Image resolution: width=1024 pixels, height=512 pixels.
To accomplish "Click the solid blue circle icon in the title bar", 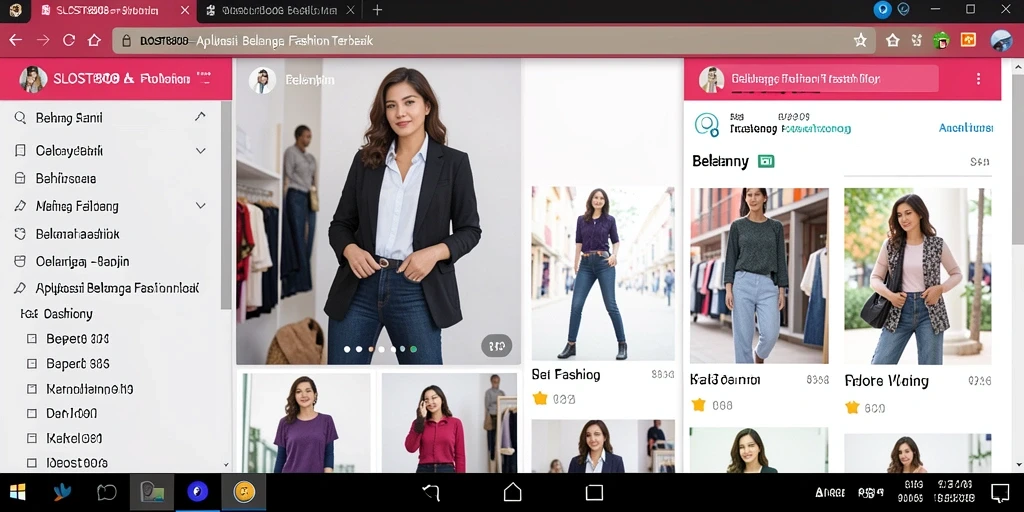I will click(x=882, y=10).
